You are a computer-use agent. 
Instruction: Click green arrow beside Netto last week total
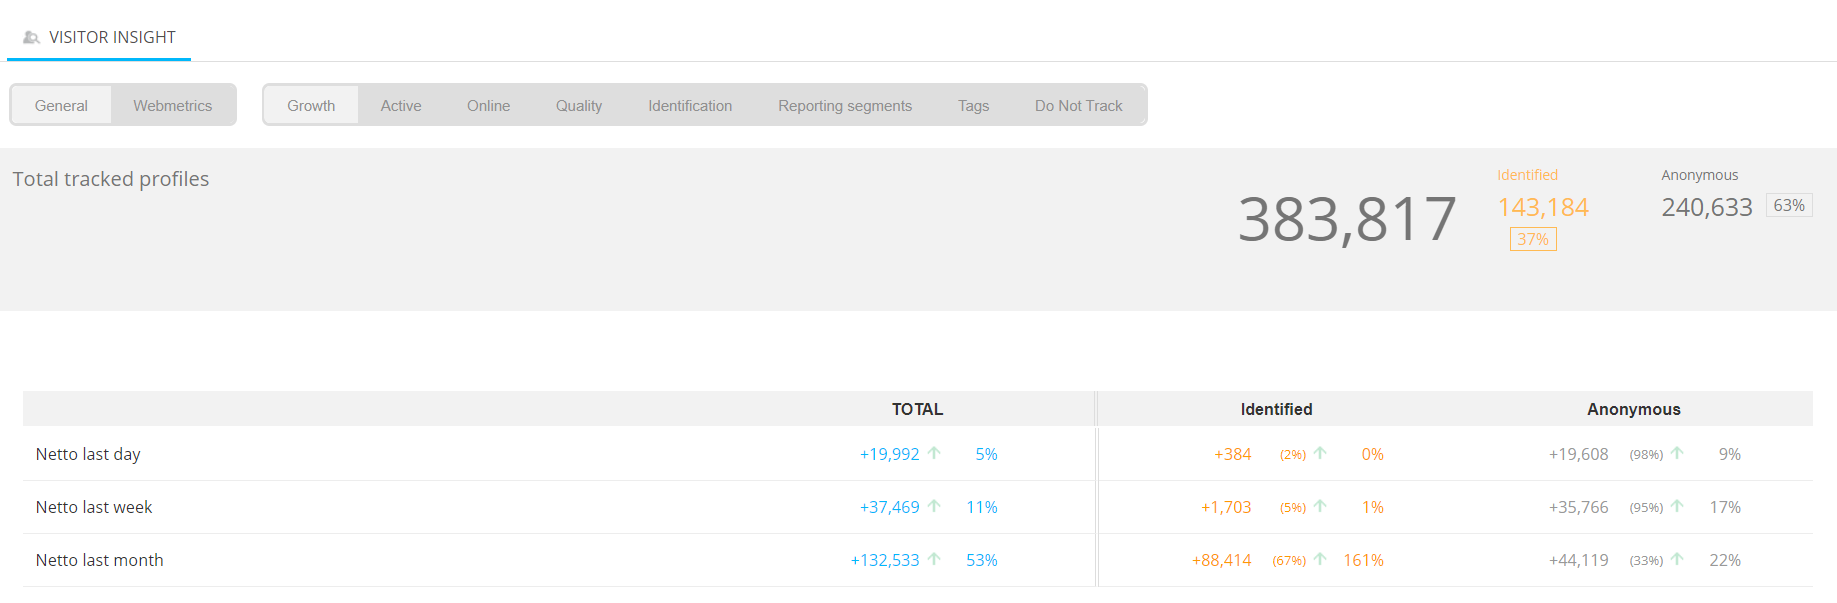coord(934,506)
